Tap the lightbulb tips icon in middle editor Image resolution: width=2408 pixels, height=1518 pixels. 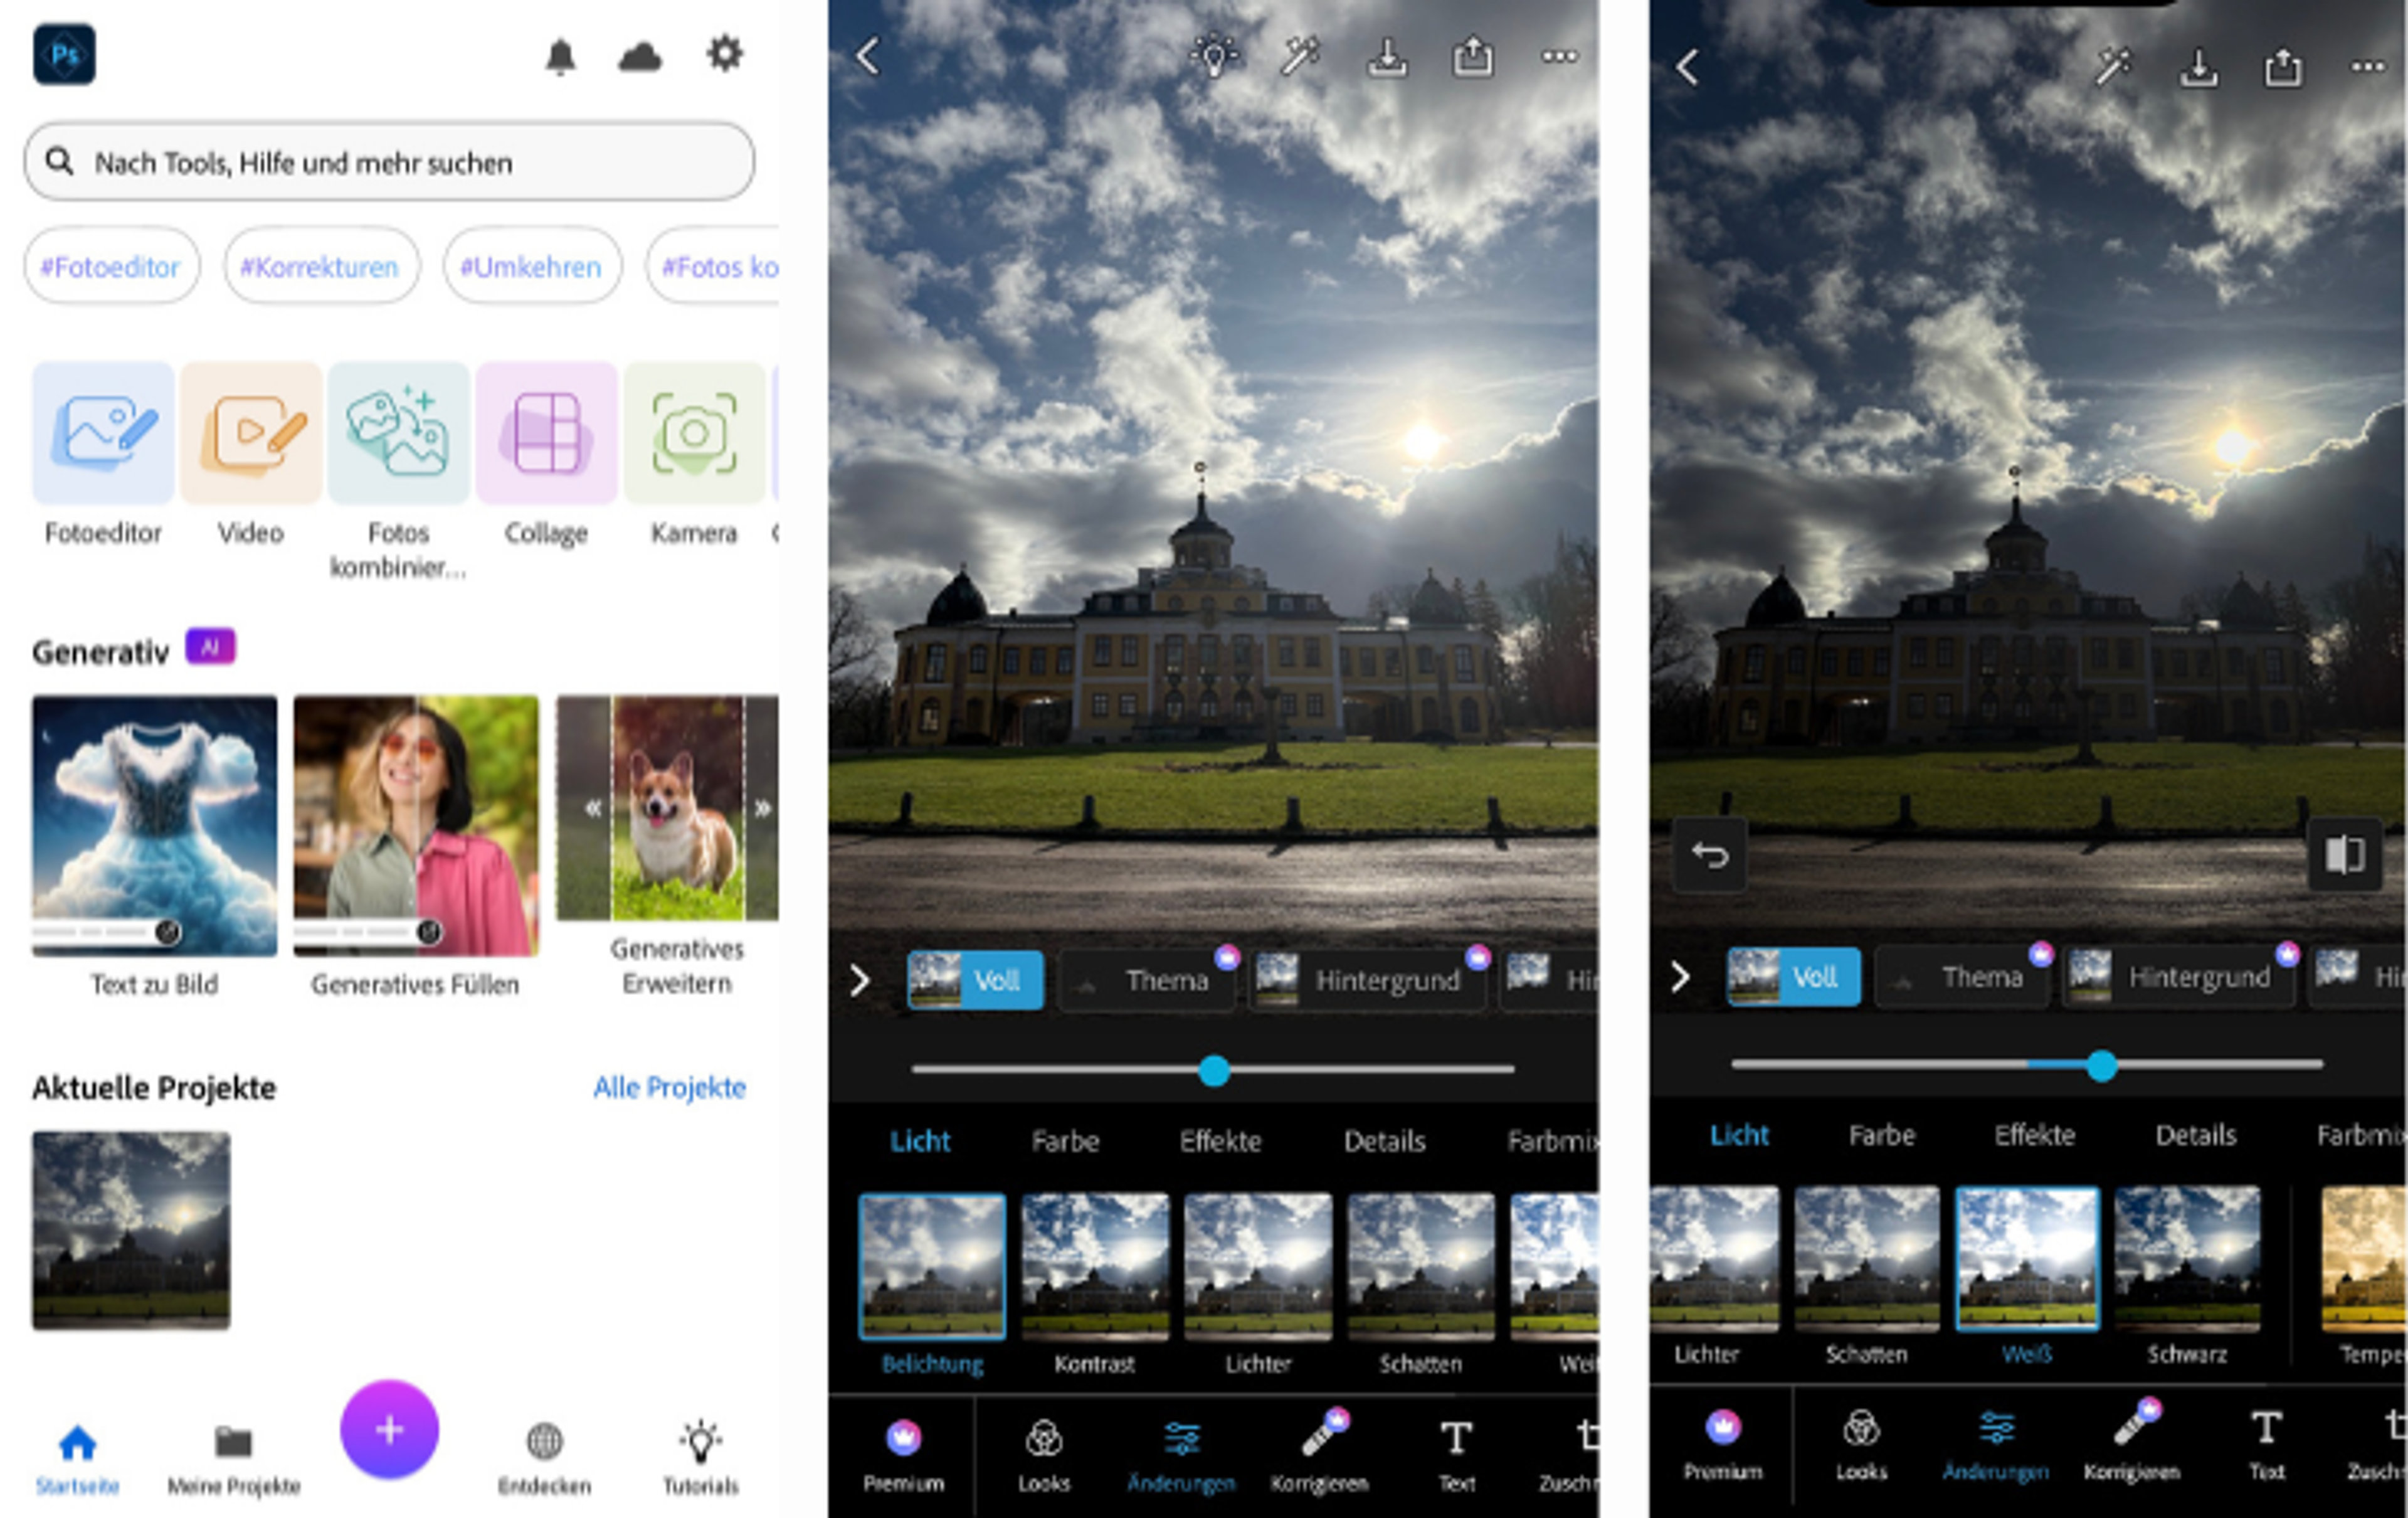pyautogui.click(x=1214, y=56)
